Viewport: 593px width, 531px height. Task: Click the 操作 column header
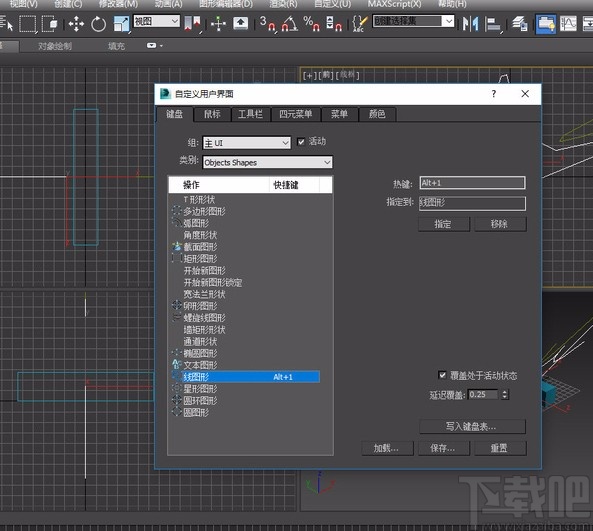(x=219, y=185)
